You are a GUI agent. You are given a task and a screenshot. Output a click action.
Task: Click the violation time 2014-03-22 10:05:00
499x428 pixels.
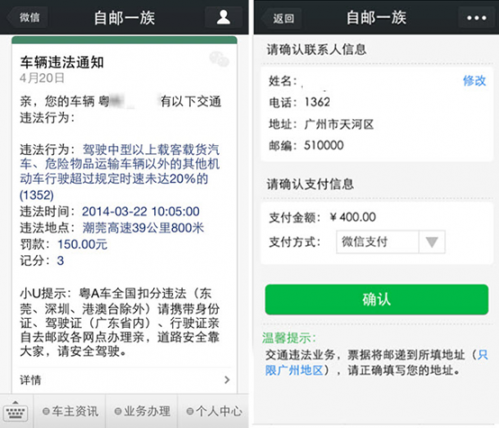coord(141,211)
